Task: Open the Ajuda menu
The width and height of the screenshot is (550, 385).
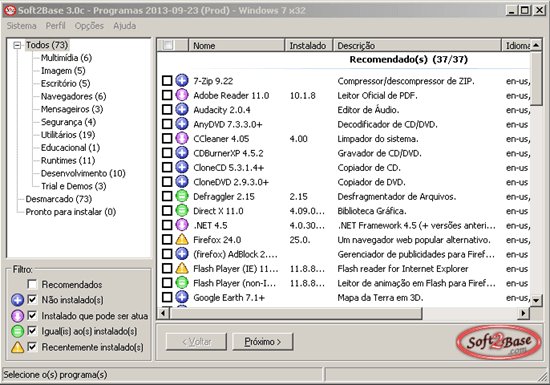Action: click(125, 26)
